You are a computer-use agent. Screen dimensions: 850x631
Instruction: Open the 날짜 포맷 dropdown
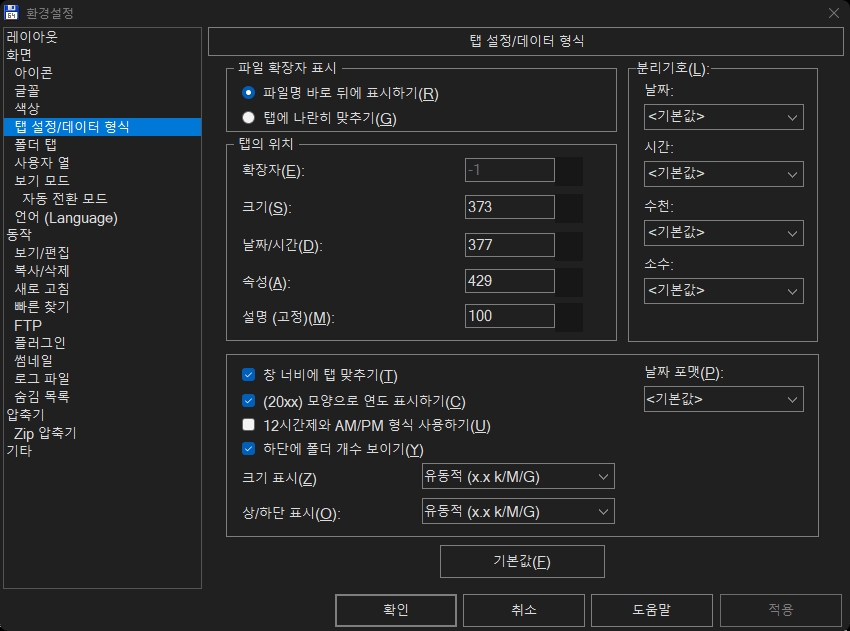tap(723, 400)
